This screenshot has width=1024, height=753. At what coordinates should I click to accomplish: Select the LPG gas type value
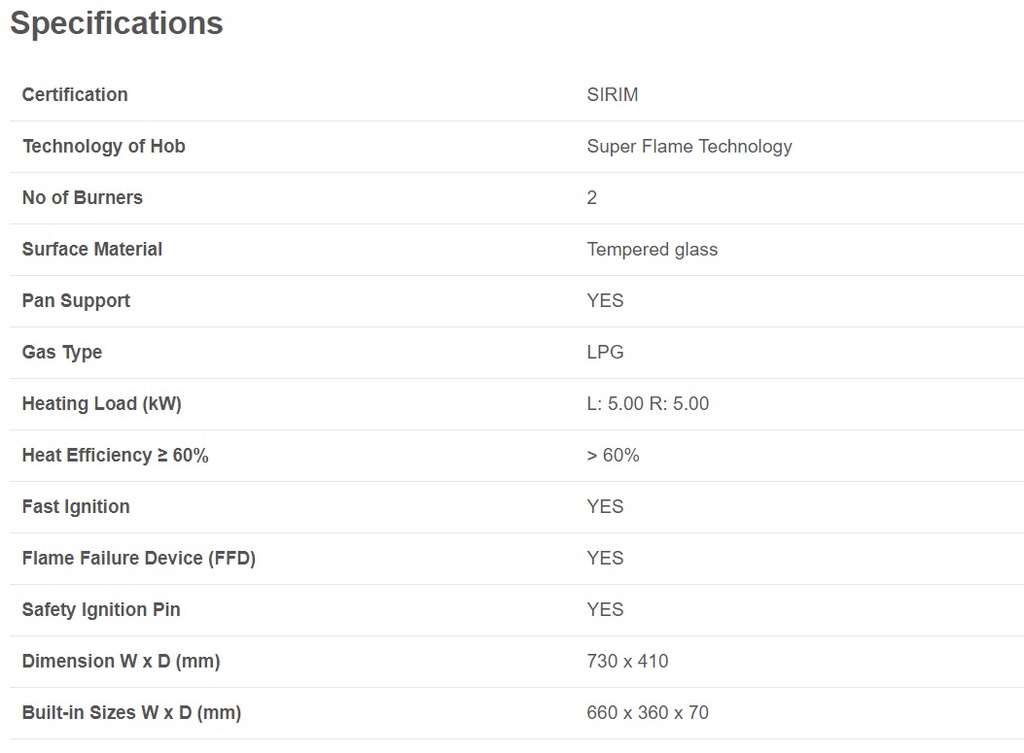pyautogui.click(x=605, y=352)
